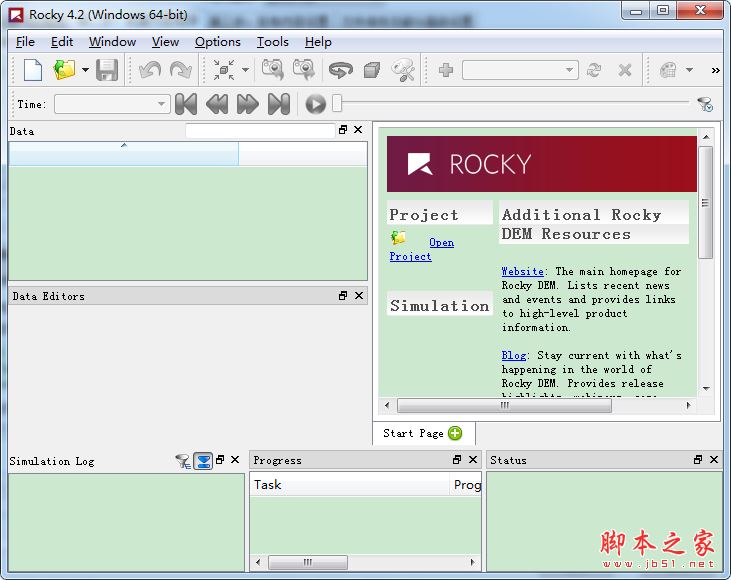
Task: Close the Progress panel
Action: (473, 460)
